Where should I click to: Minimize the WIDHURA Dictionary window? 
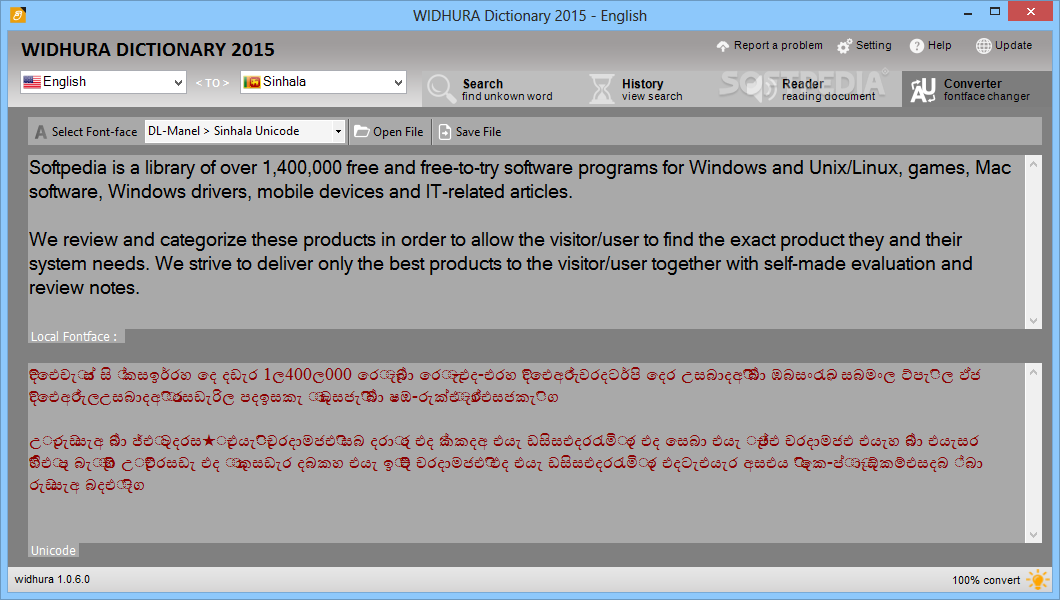point(969,12)
